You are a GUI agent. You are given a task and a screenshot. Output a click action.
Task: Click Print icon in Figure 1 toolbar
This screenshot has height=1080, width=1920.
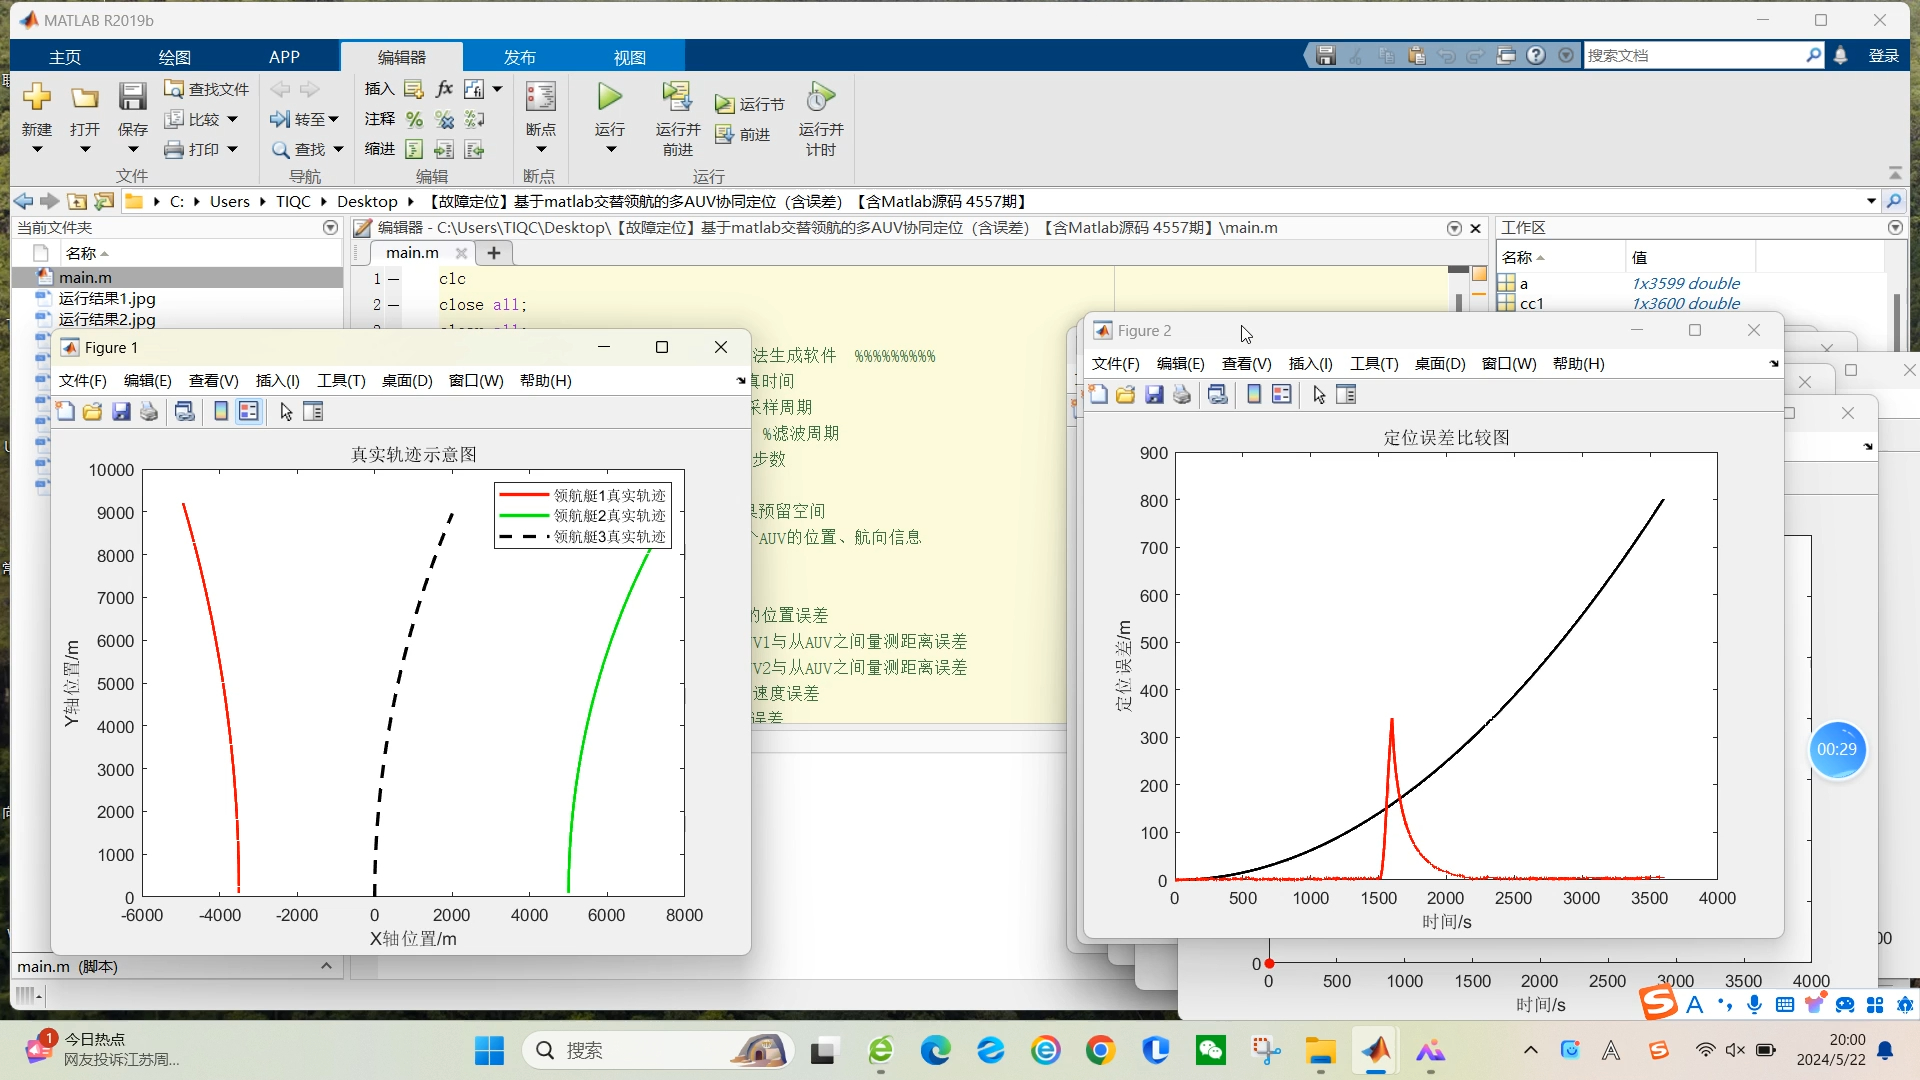pos(149,411)
